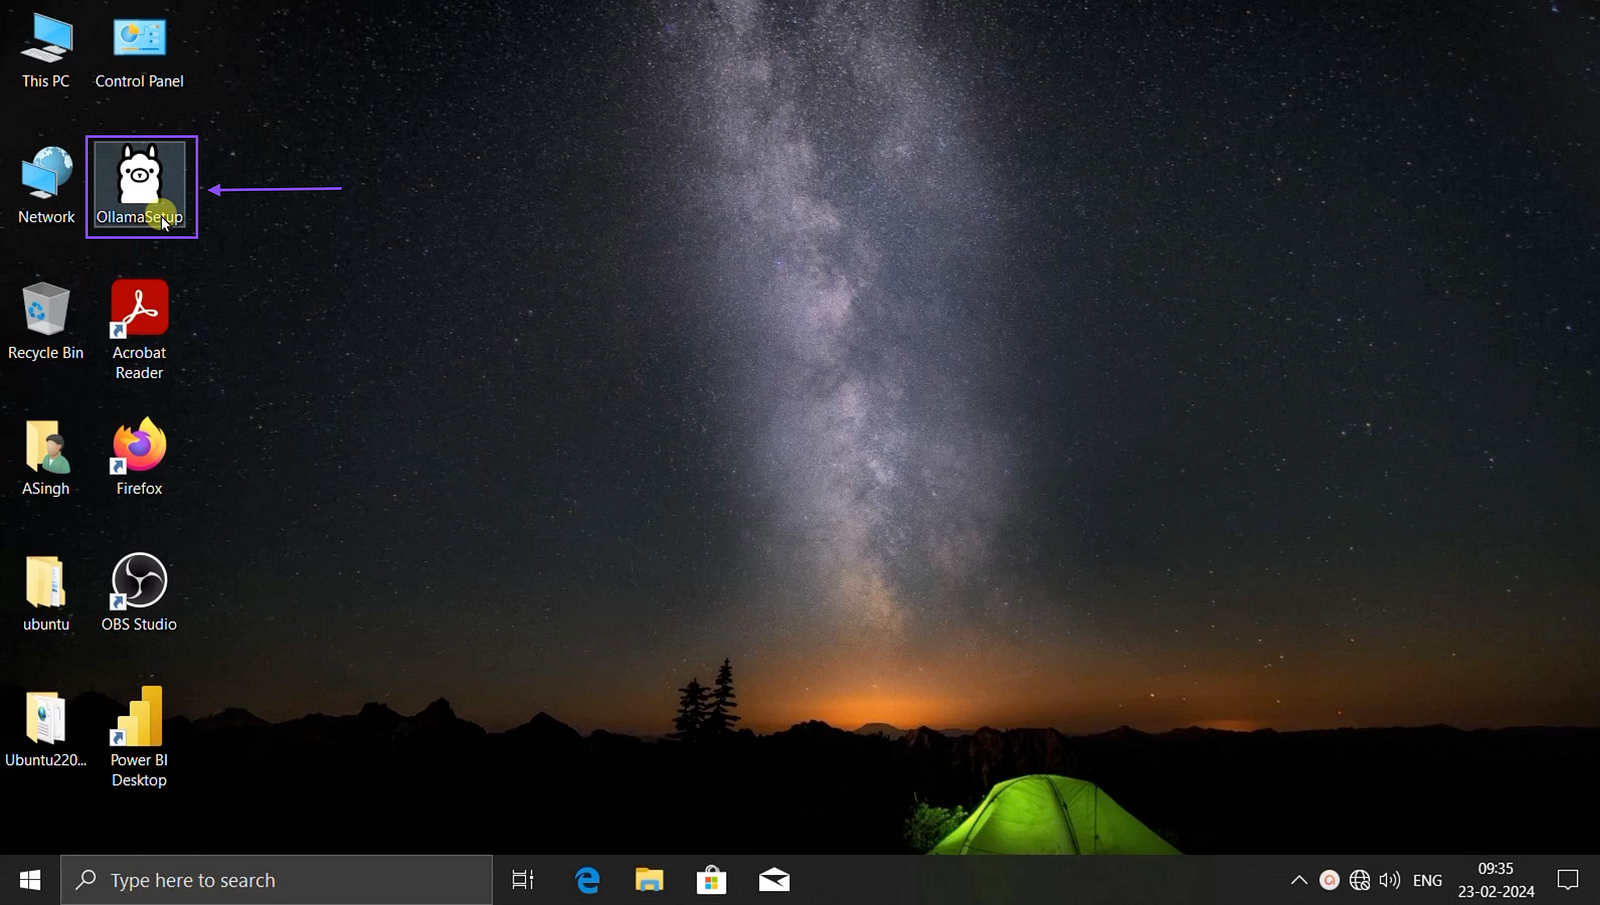Open File Explorer from the taskbar
Viewport: 1600px width, 905px height.
(649, 880)
